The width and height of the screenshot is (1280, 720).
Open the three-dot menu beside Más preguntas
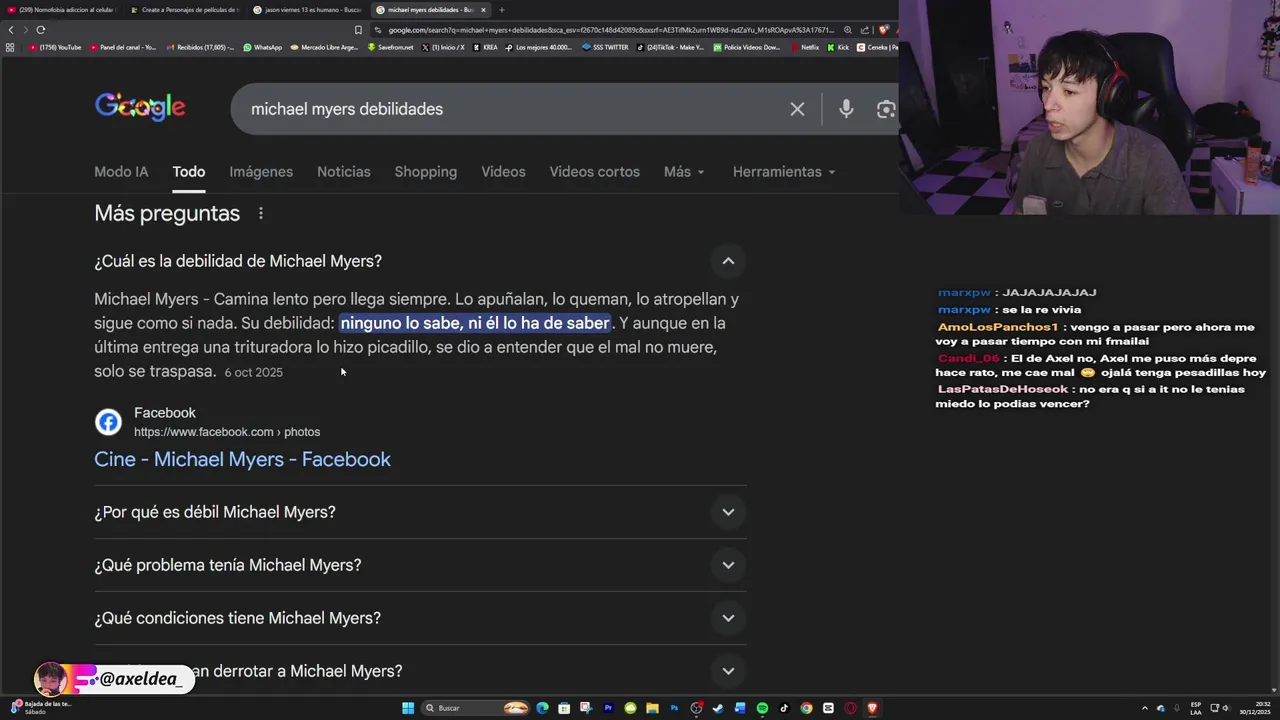(x=261, y=213)
